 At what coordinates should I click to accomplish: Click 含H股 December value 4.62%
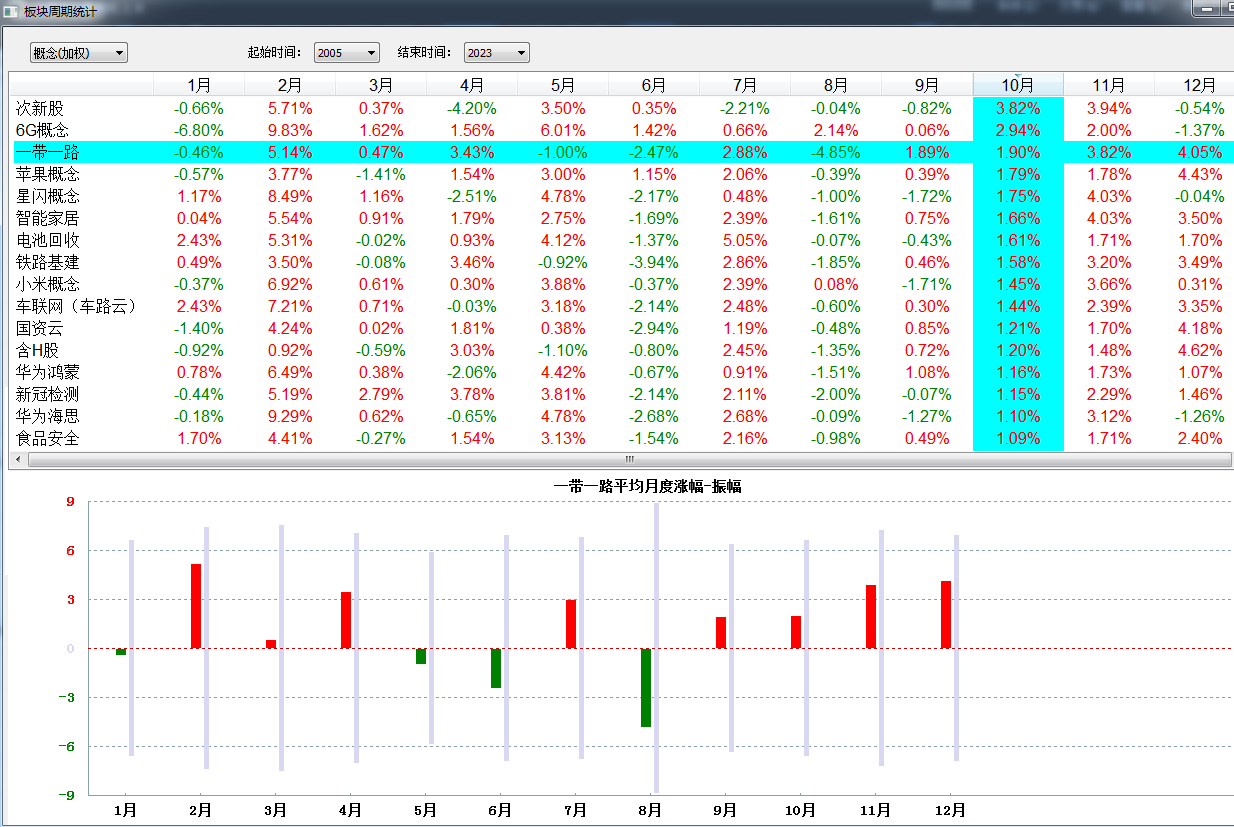(1200, 350)
